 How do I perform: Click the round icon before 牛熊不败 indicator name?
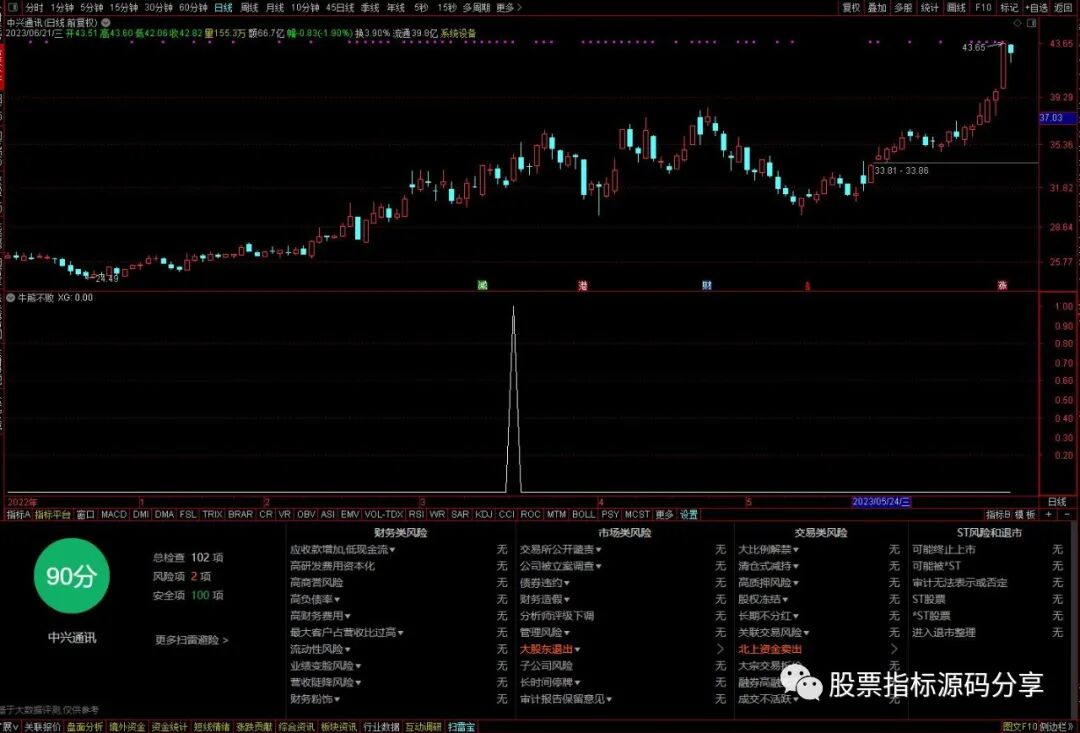click(11, 298)
